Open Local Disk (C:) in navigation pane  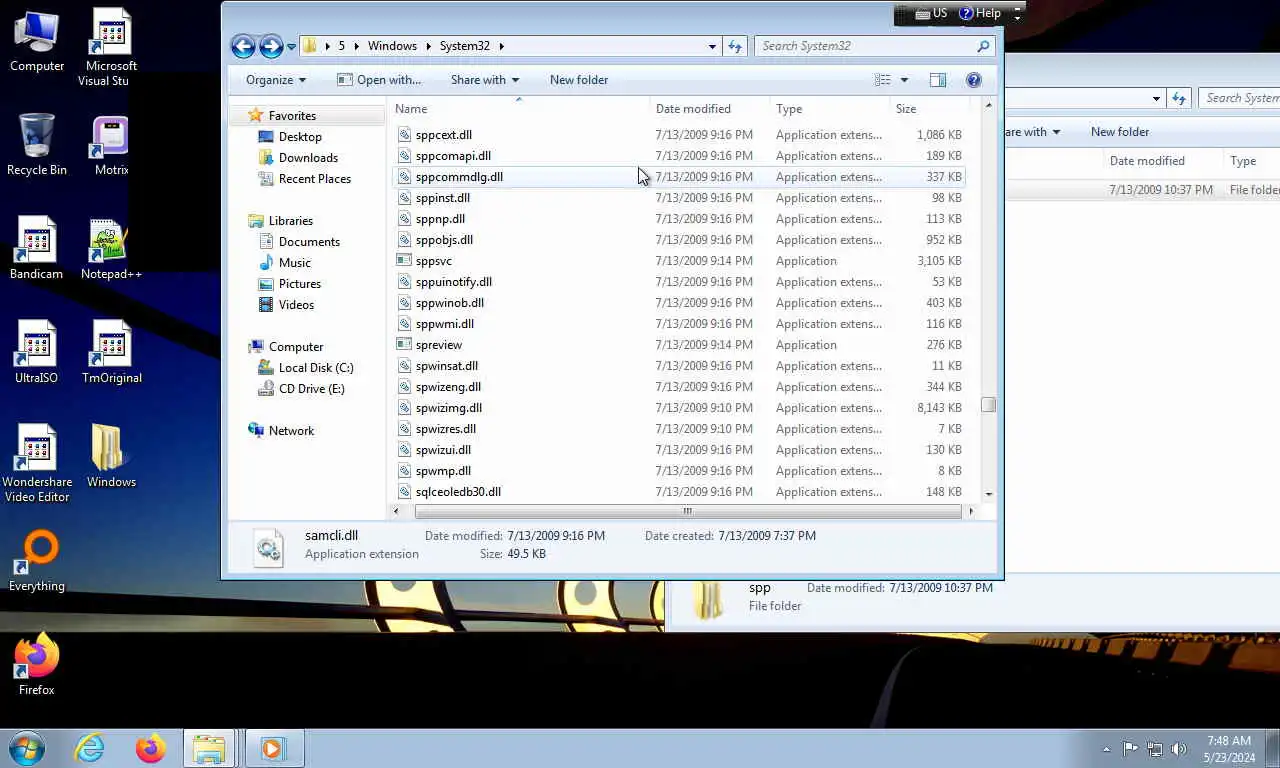[316, 368]
